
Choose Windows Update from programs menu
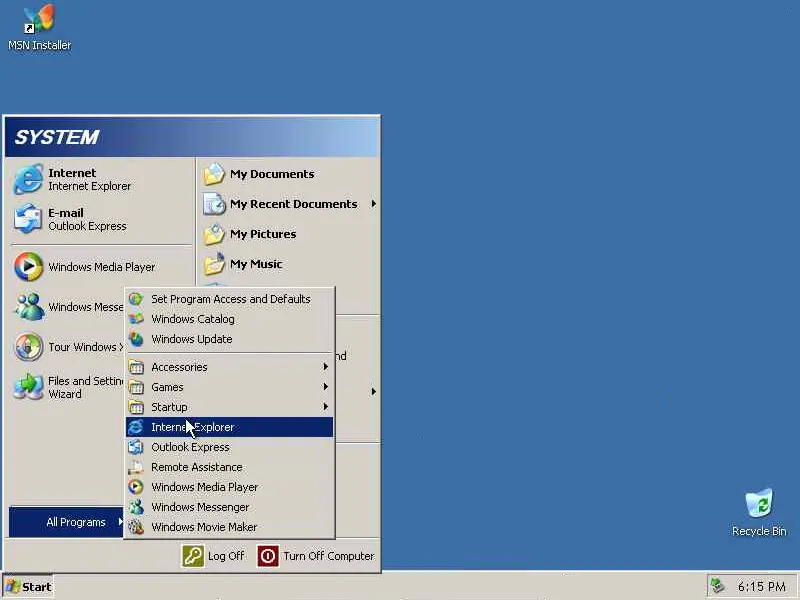coord(230,339)
